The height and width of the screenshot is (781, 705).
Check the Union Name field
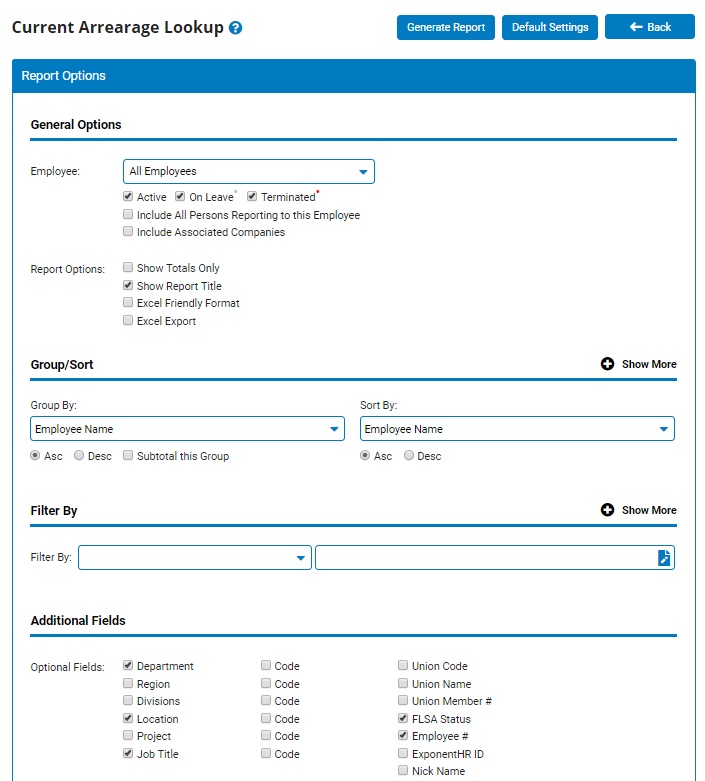click(x=403, y=683)
